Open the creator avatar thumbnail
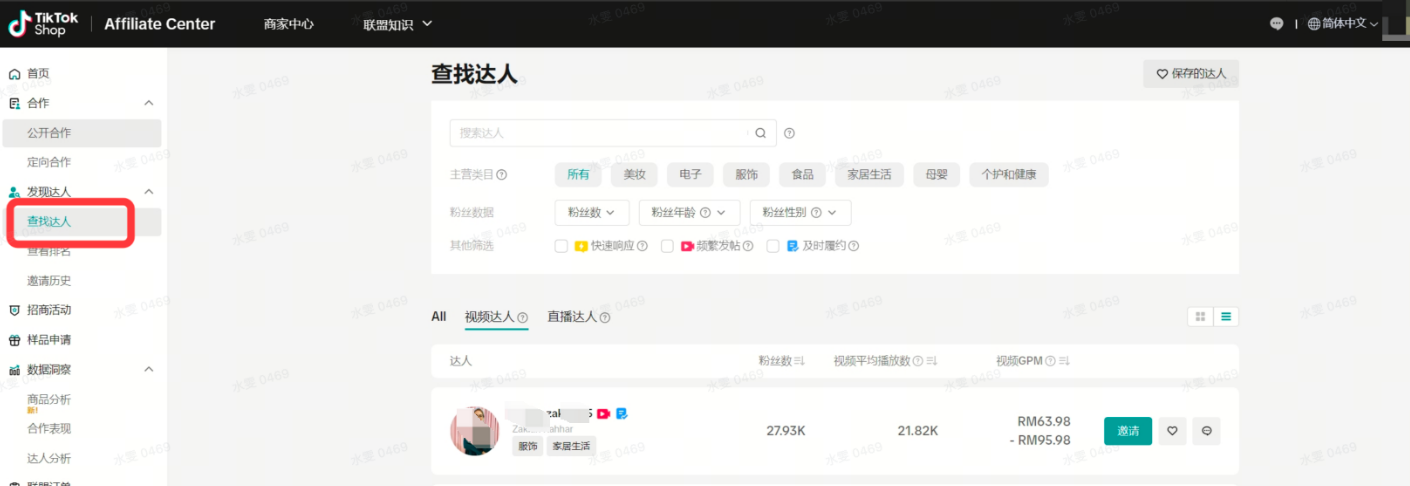The height and width of the screenshot is (486, 1410). click(x=475, y=431)
